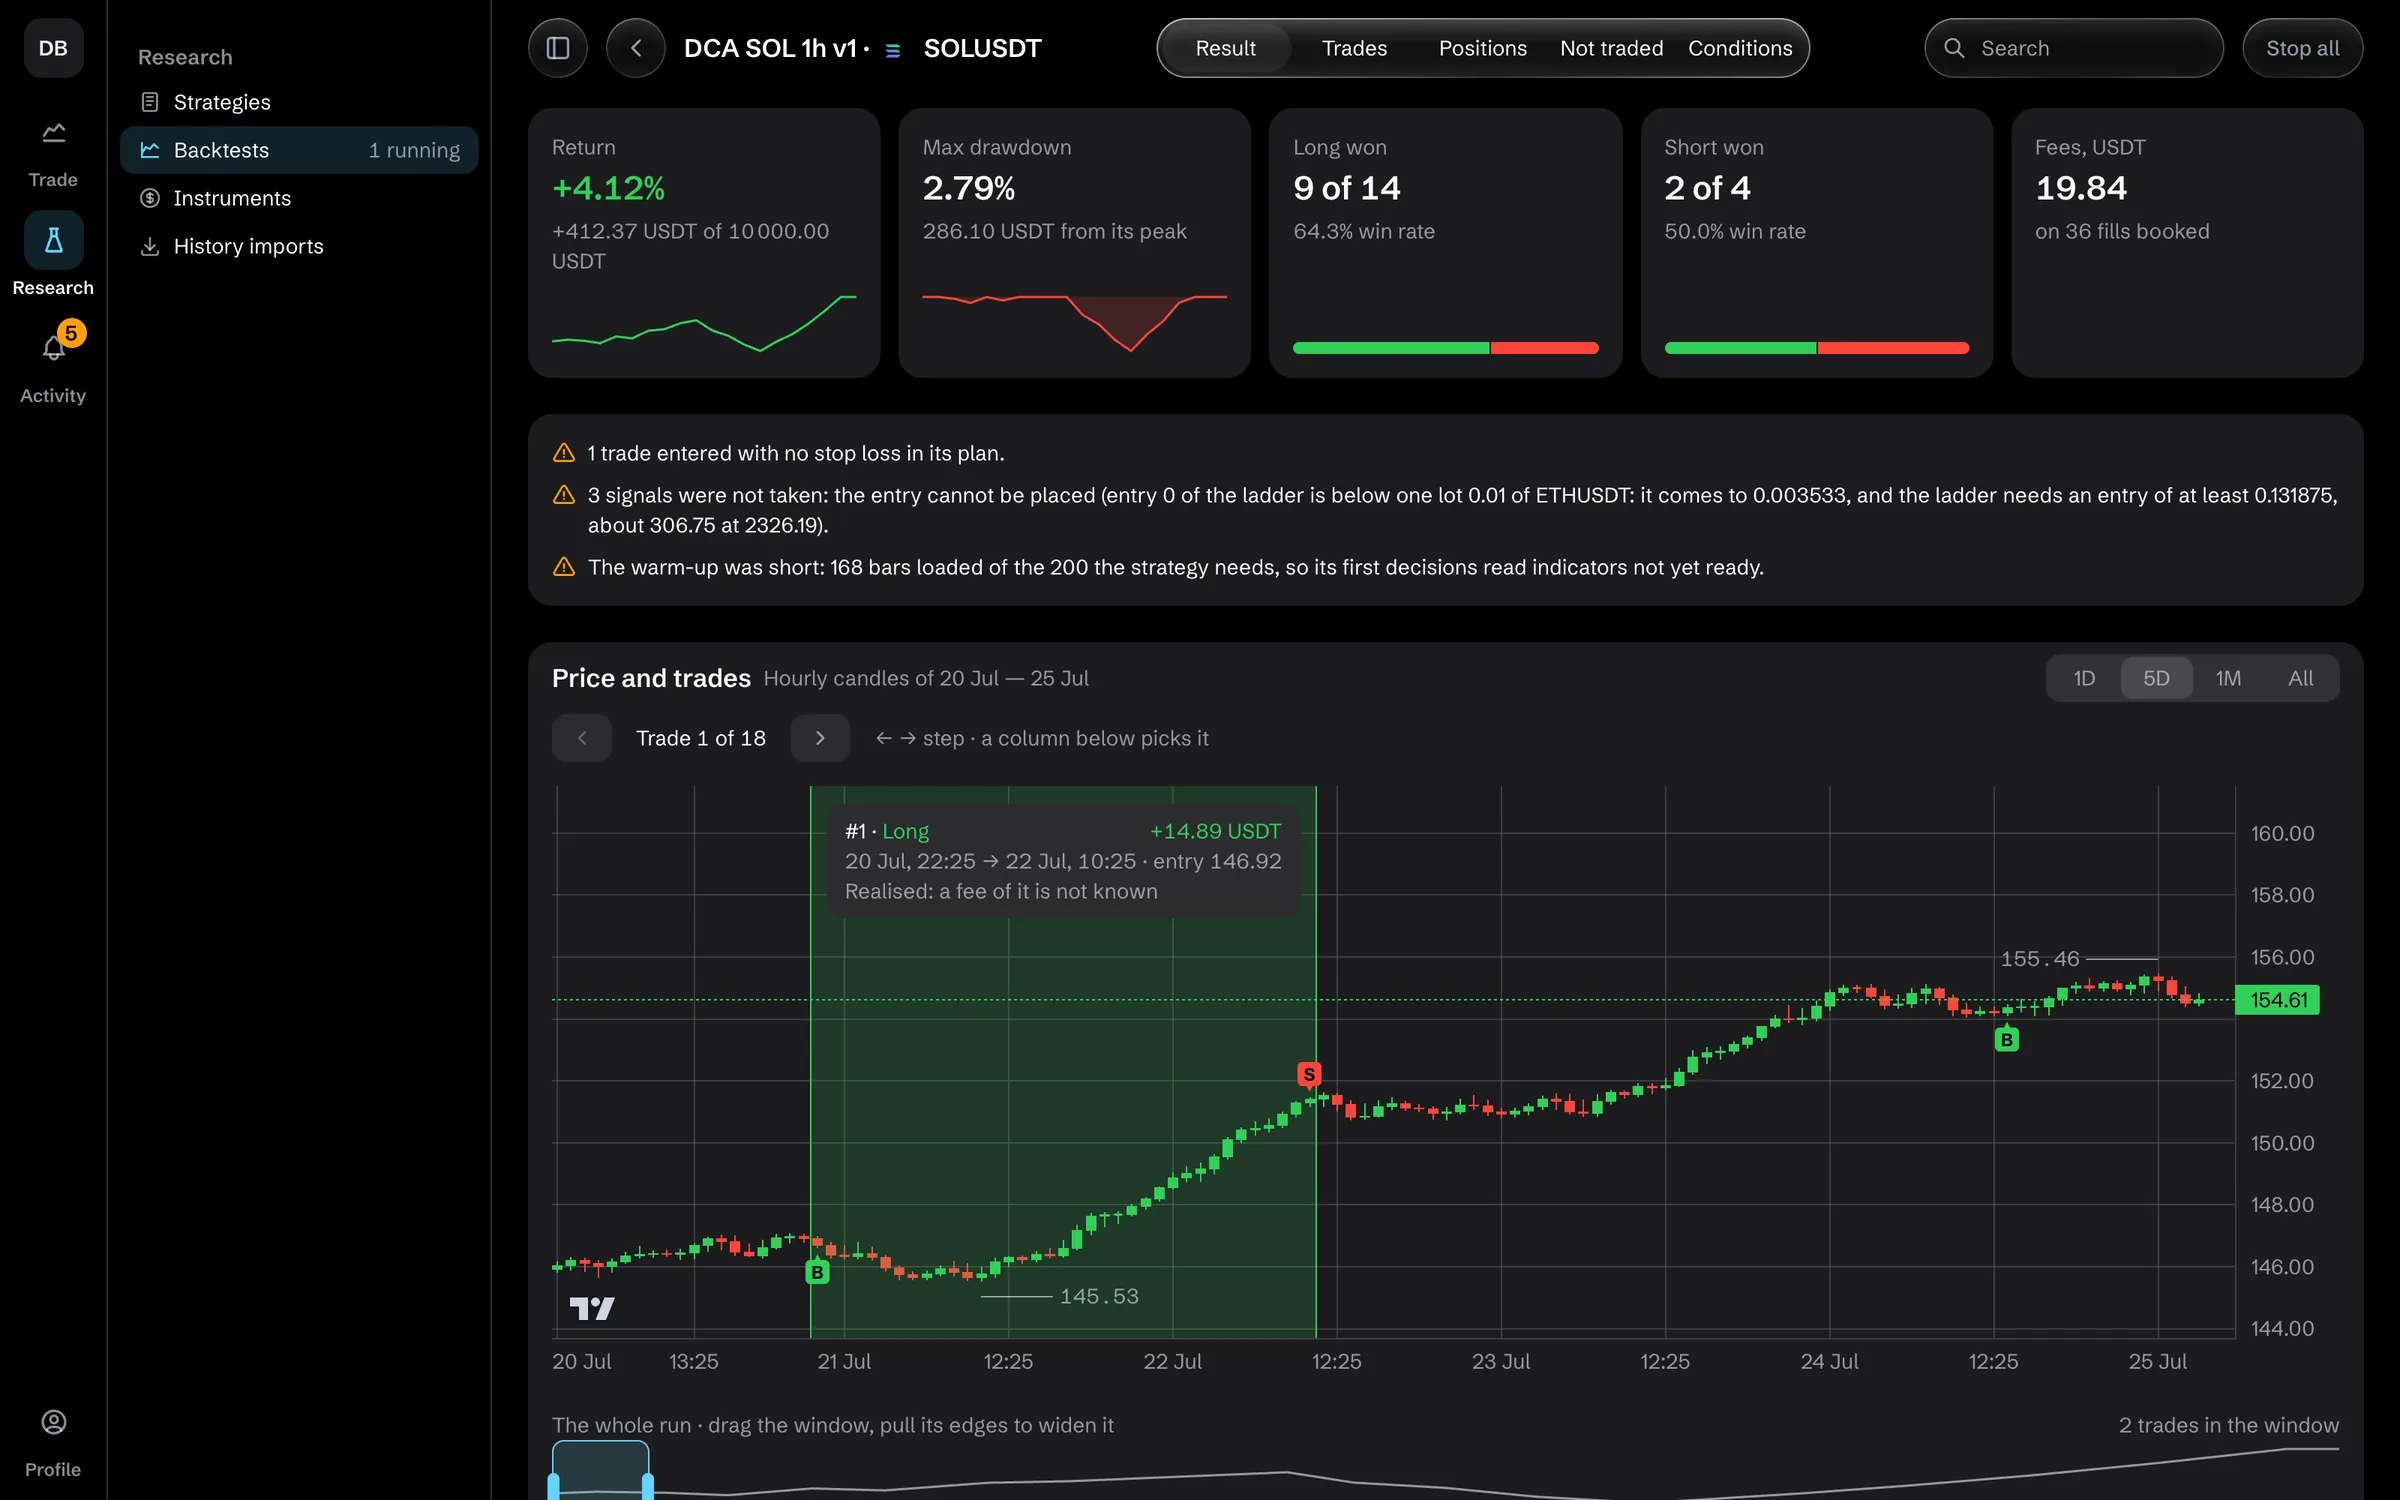Select the 5D chart range
Viewport: 2400px width, 1500px height.
coord(2156,678)
